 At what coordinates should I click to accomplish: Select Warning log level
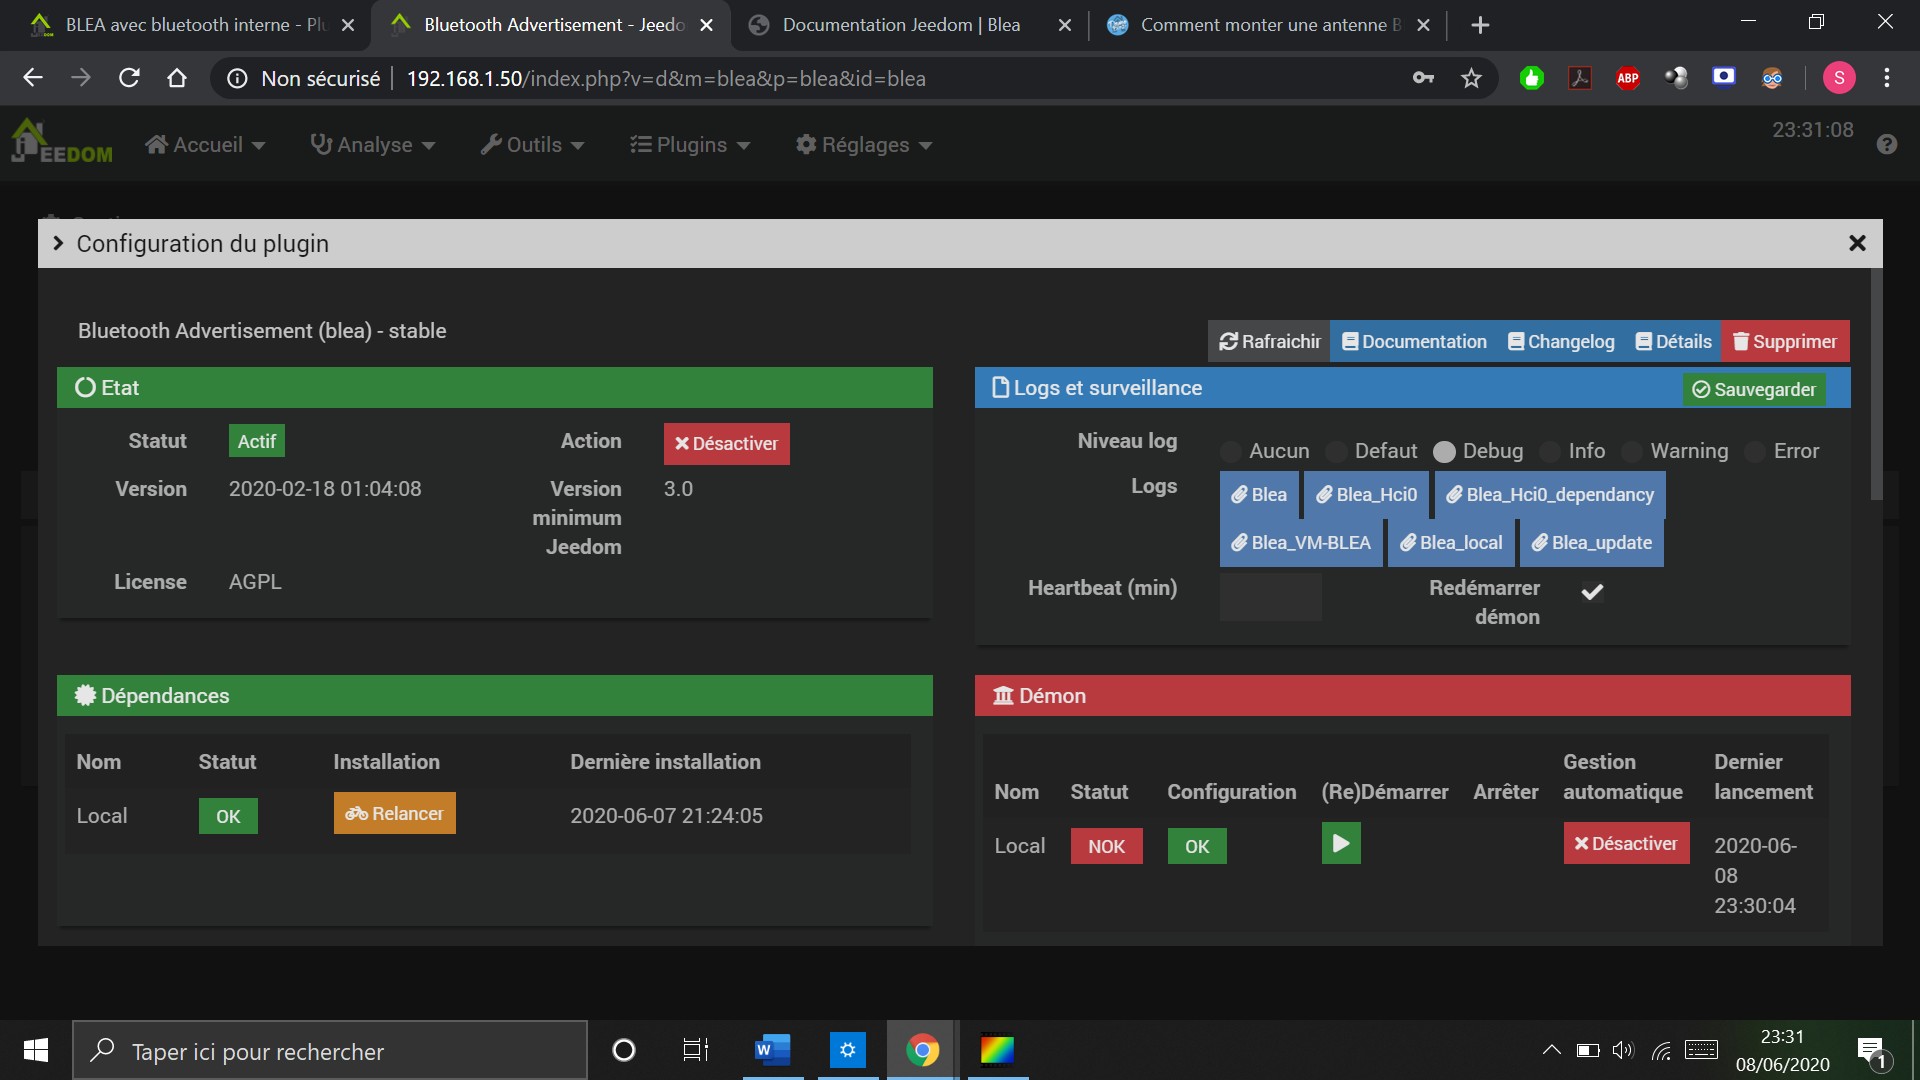[x=1632, y=451]
